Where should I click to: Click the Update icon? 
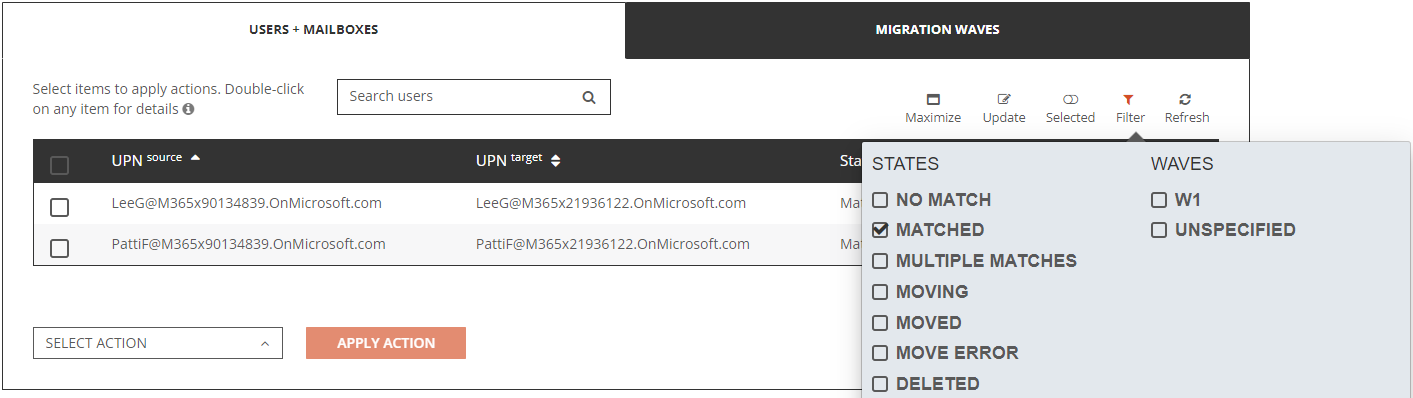[1004, 100]
